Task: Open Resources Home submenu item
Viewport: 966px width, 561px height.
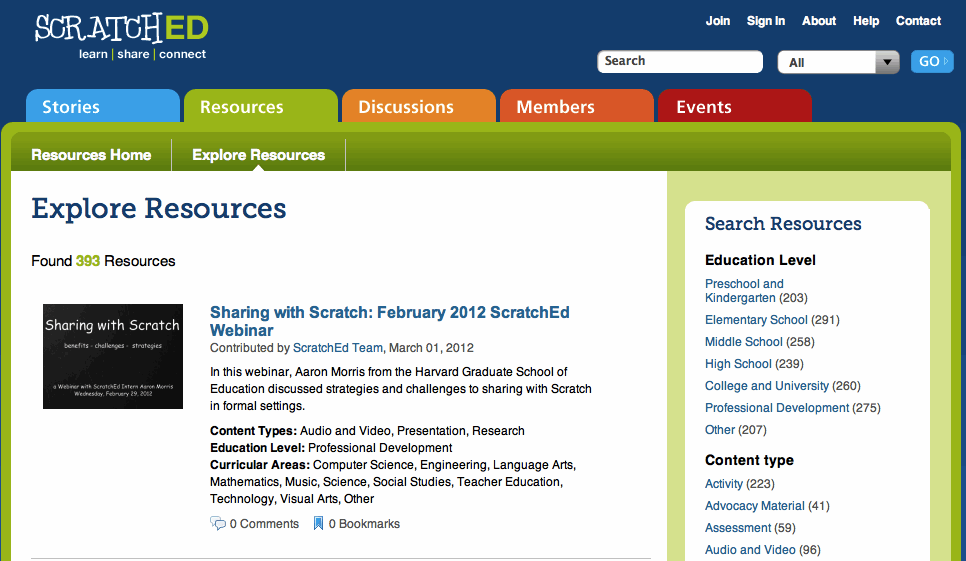Action: pyautogui.click(x=91, y=155)
